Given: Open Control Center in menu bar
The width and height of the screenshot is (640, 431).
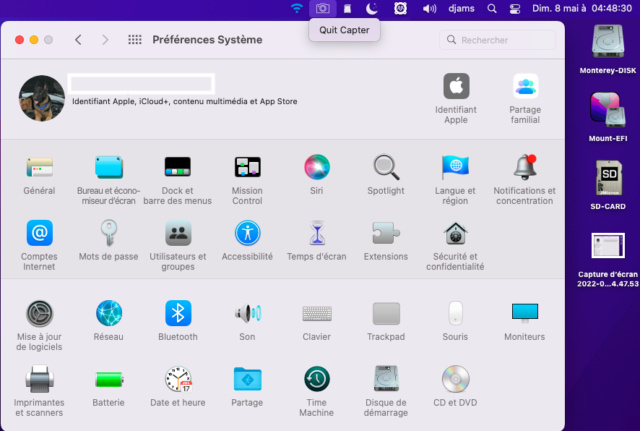Looking at the screenshot, I should tap(515, 9).
